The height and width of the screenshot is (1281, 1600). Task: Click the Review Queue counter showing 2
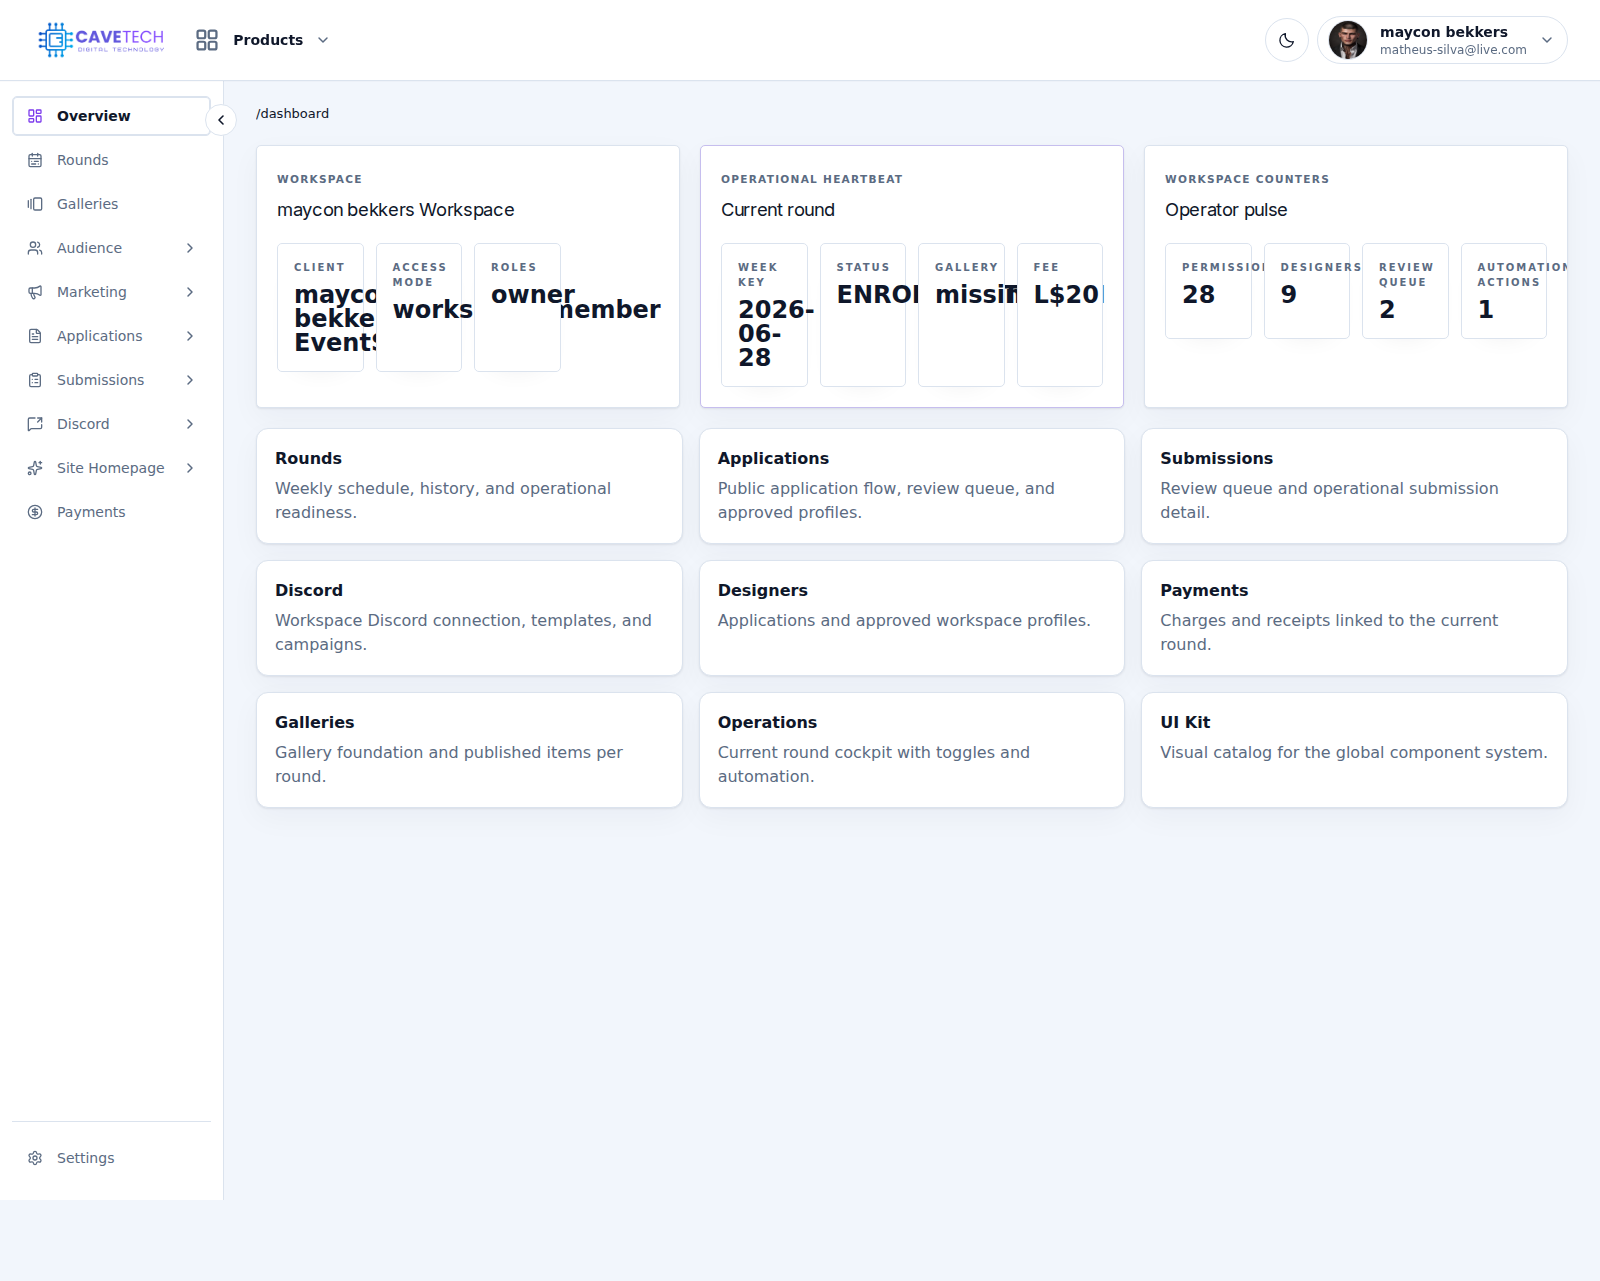tap(1405, 291)
